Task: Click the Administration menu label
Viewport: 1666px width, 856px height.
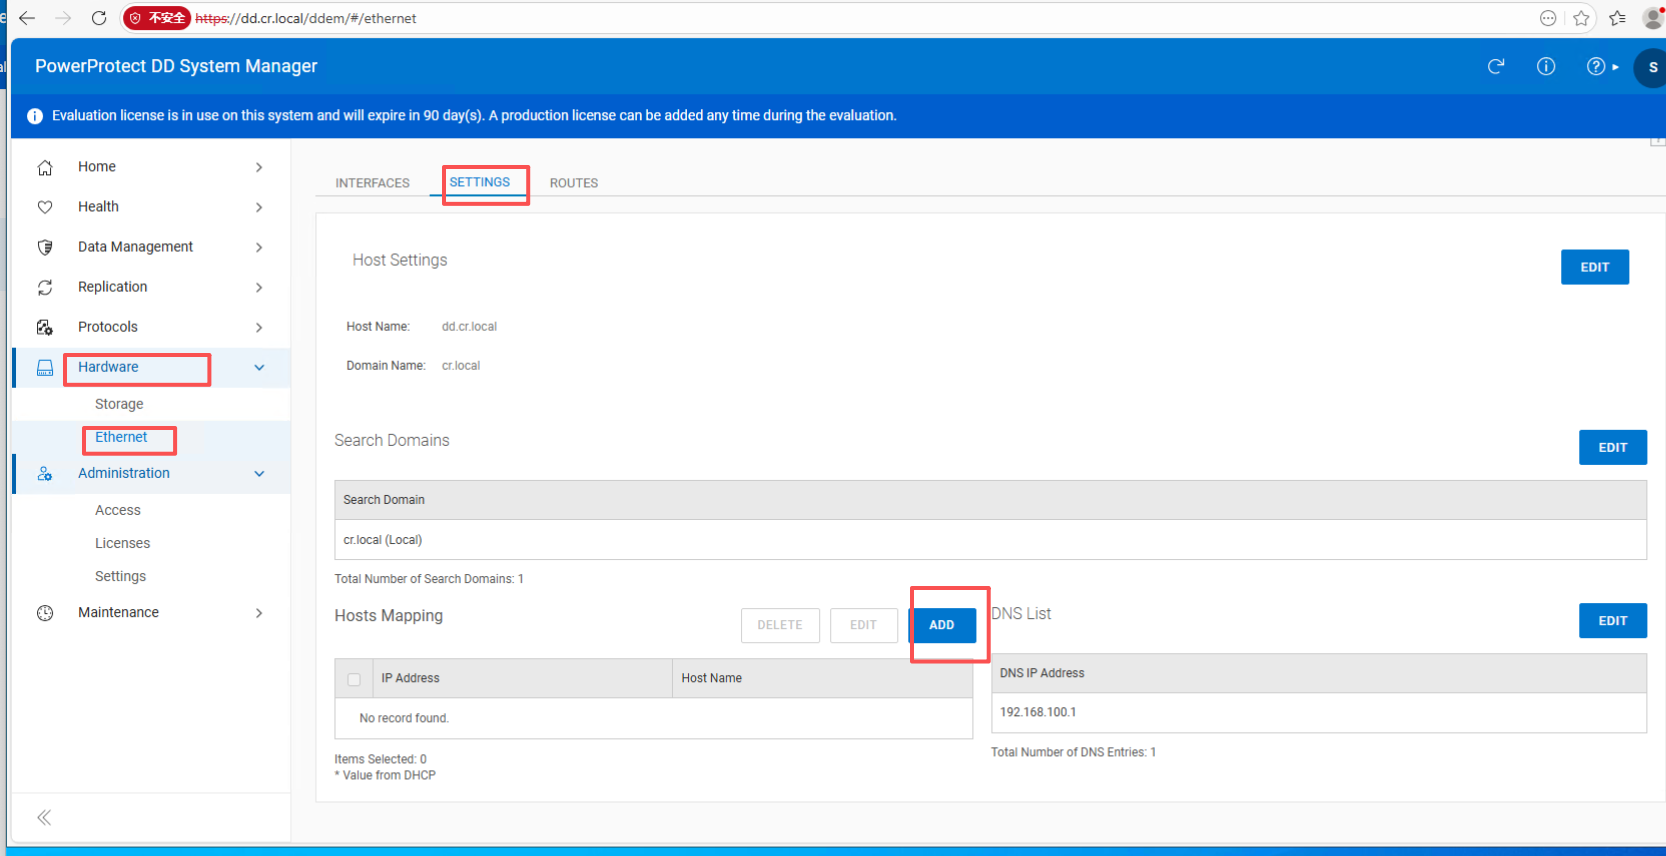Action: pos(124,473)
